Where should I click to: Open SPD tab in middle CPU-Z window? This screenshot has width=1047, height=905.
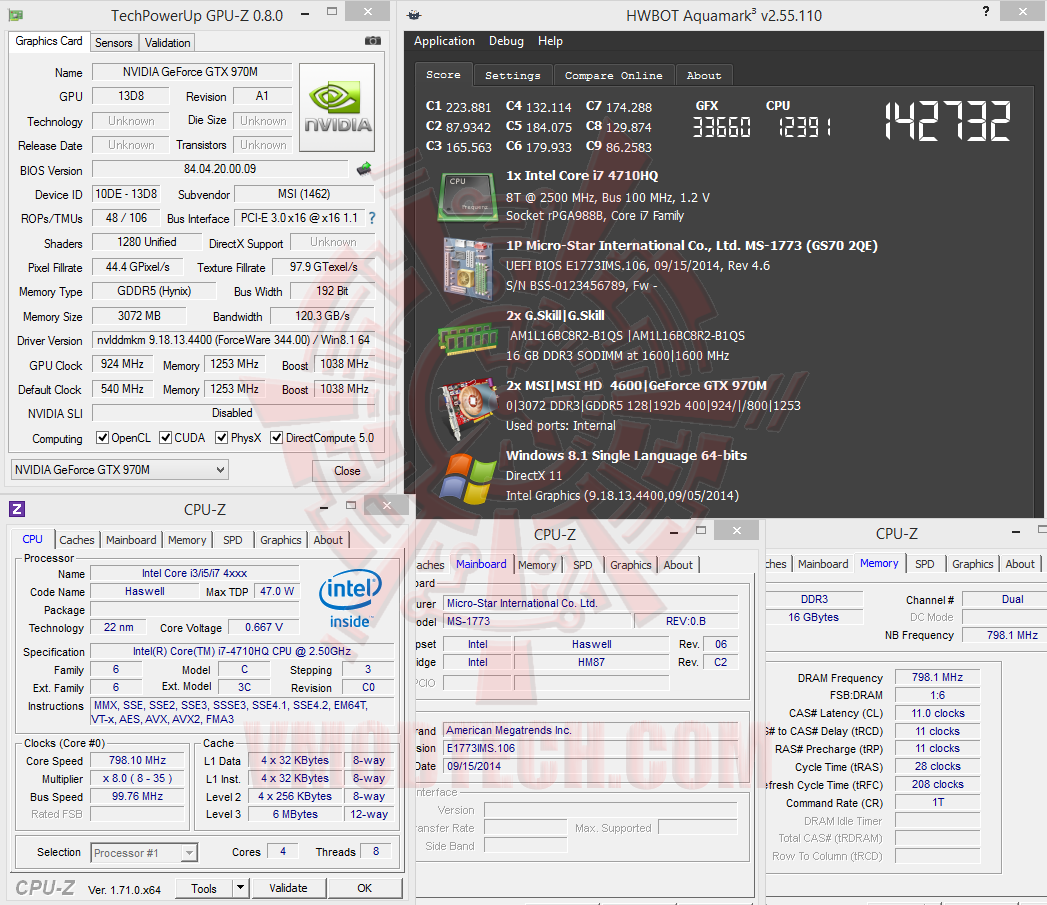582,564
